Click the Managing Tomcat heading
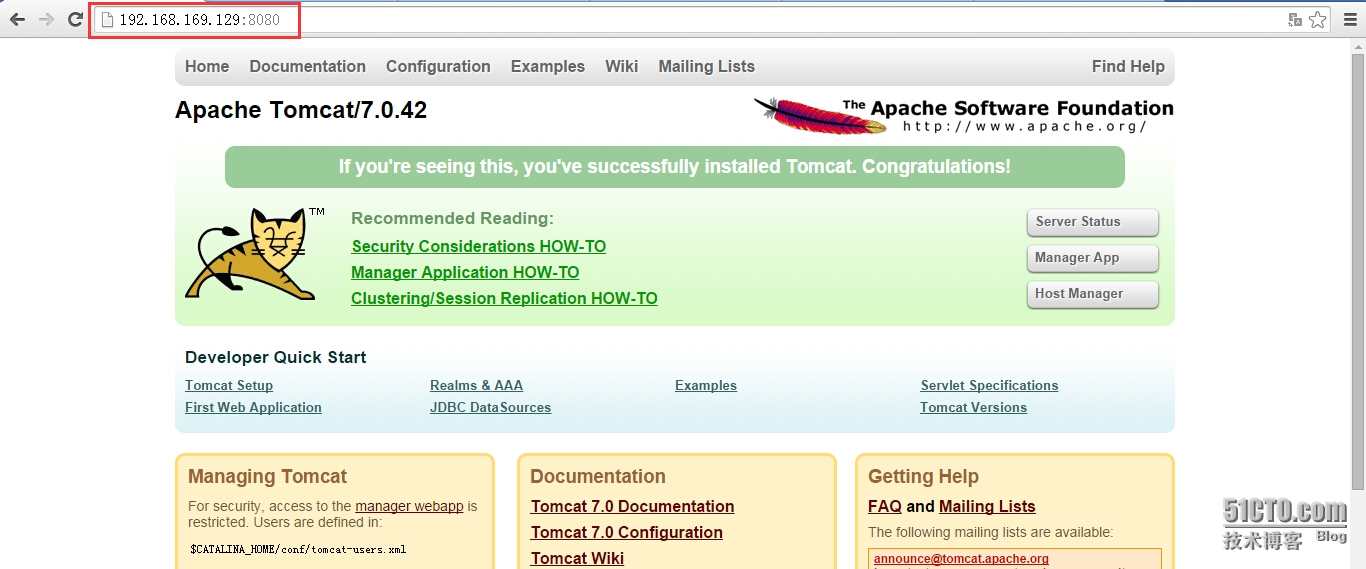Image resolution: width=1366 pixels, height=569 pixels. point(267,477)
